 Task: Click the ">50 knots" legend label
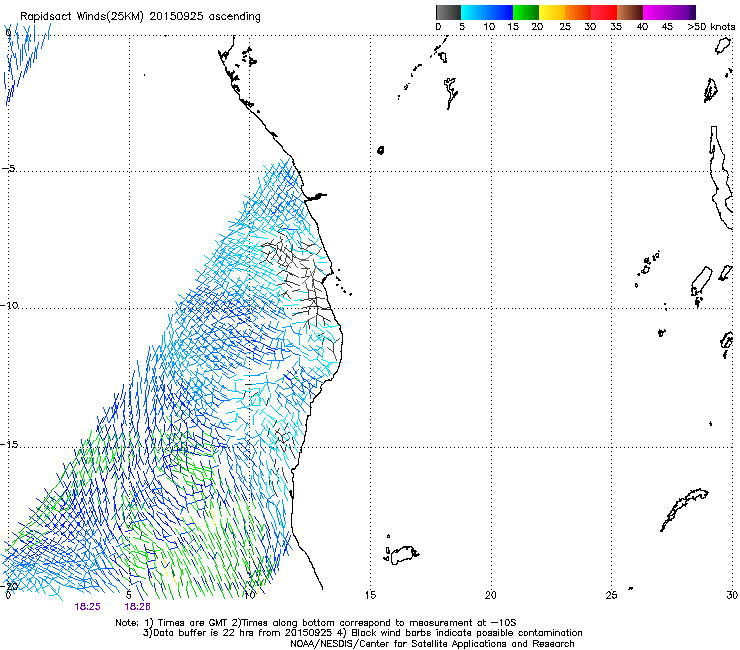(x=711, y=27)
